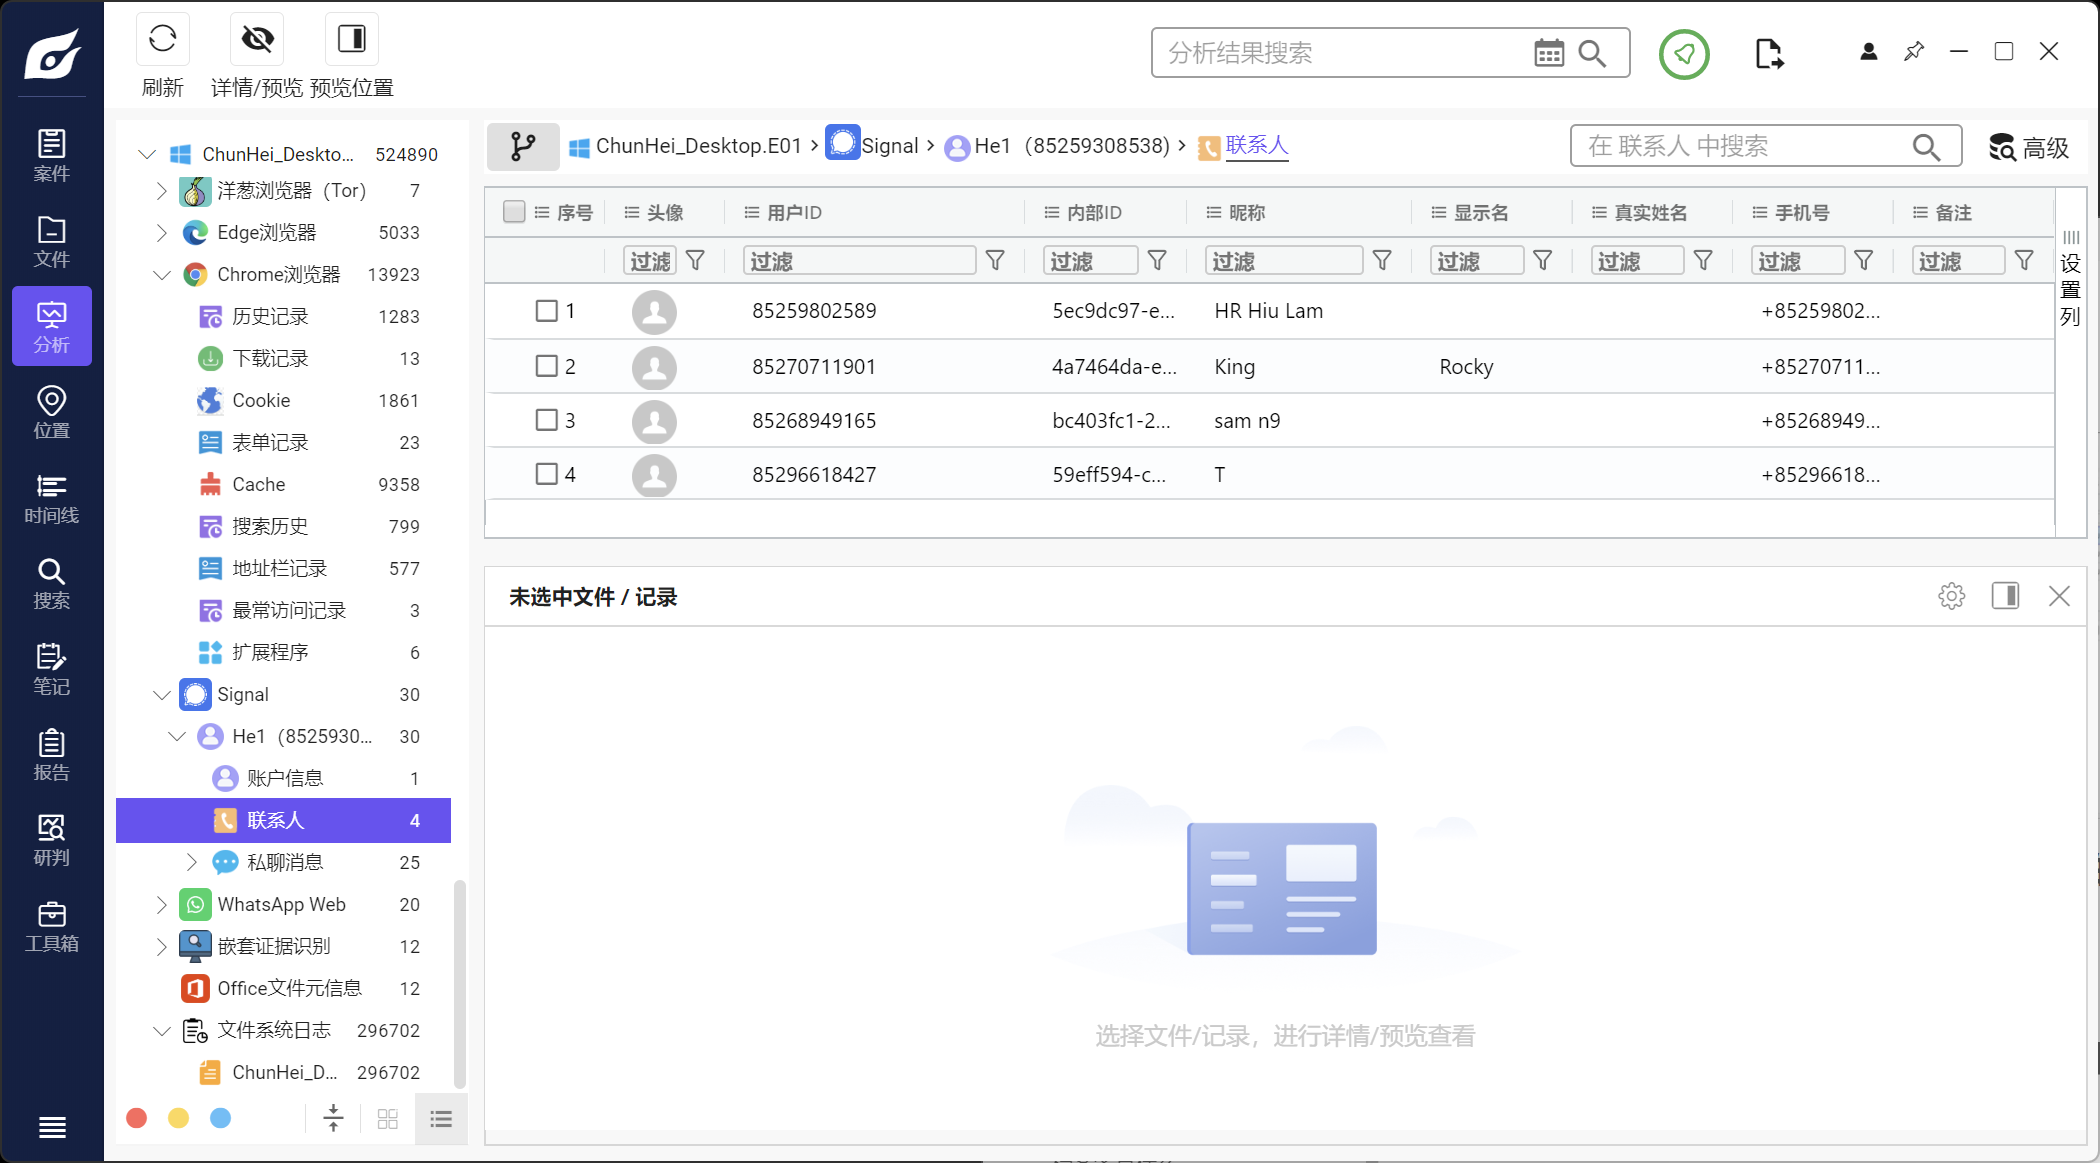This screenshot has height=1163, width=2100.
Task: Collapse the ChunHei_Desktop root node
Action: tap(147, 154)
